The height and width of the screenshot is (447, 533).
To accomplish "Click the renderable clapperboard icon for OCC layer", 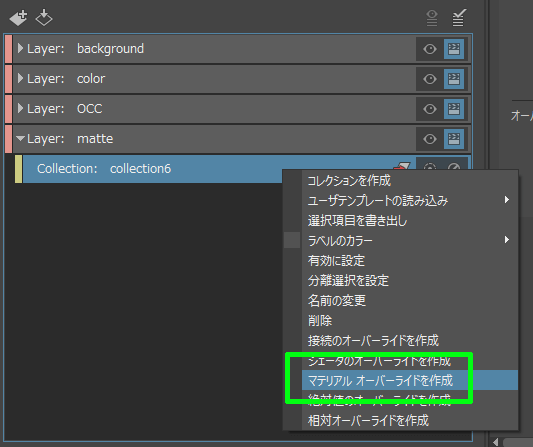I will [x=454, y=109].
